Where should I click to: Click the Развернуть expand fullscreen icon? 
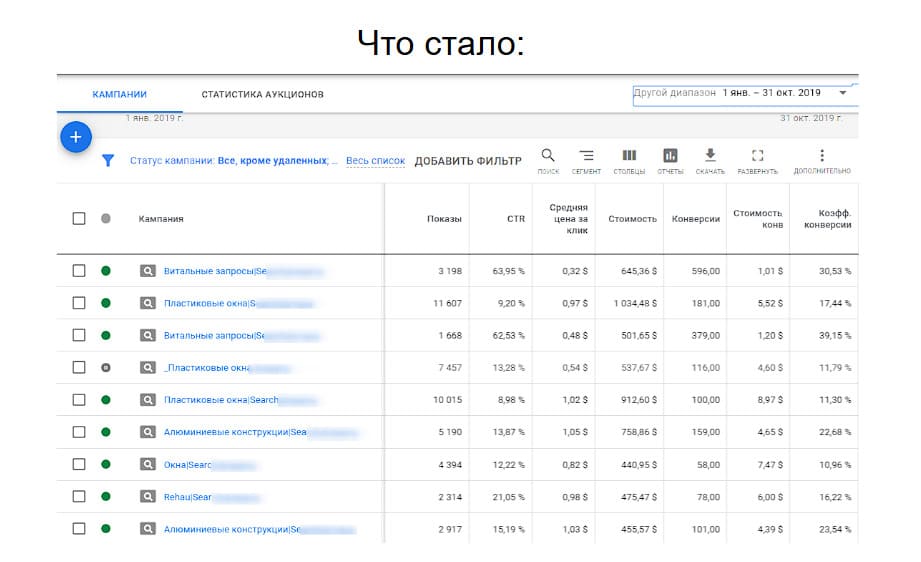(x=758, y=156)
